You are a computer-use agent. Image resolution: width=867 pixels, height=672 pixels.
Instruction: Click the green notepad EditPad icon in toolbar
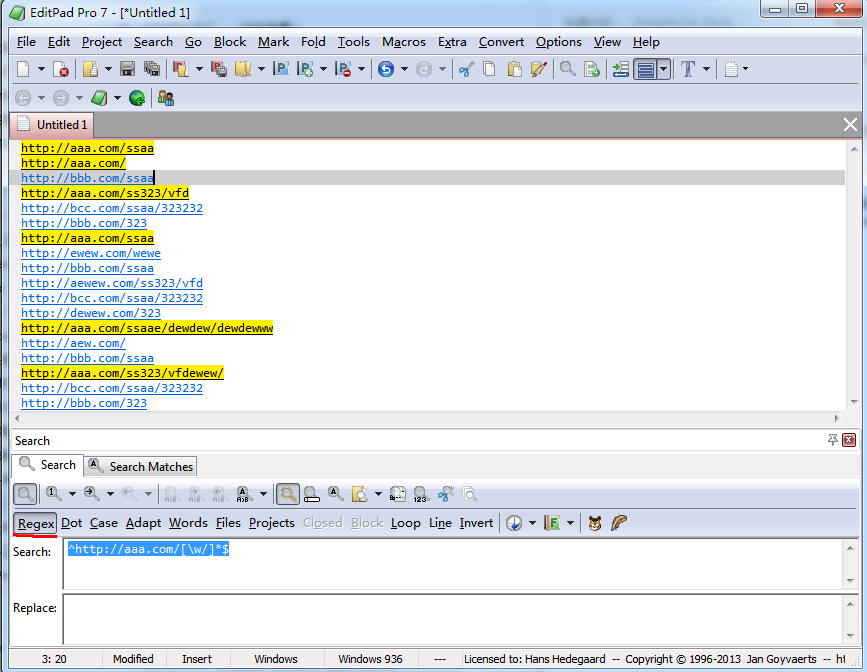[x=100, y=98]
